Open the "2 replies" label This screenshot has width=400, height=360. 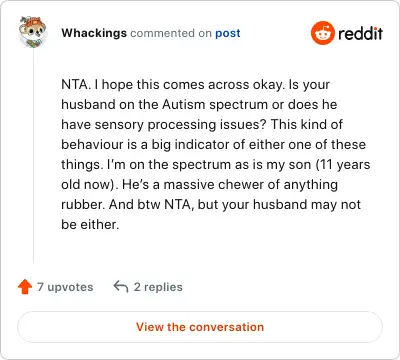tap(158, 287)
